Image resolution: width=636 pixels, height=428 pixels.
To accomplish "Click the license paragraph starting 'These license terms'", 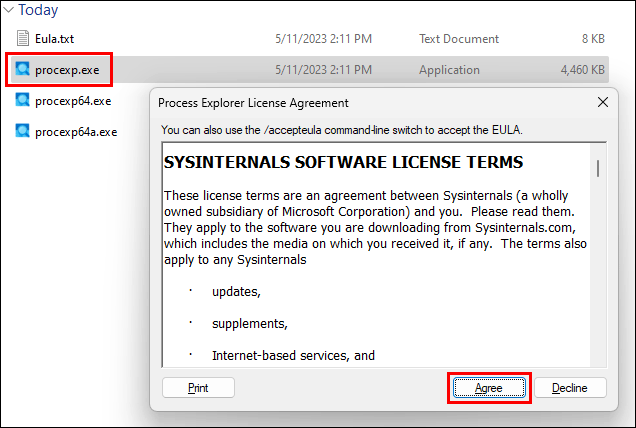I will (x=375, y=228).
